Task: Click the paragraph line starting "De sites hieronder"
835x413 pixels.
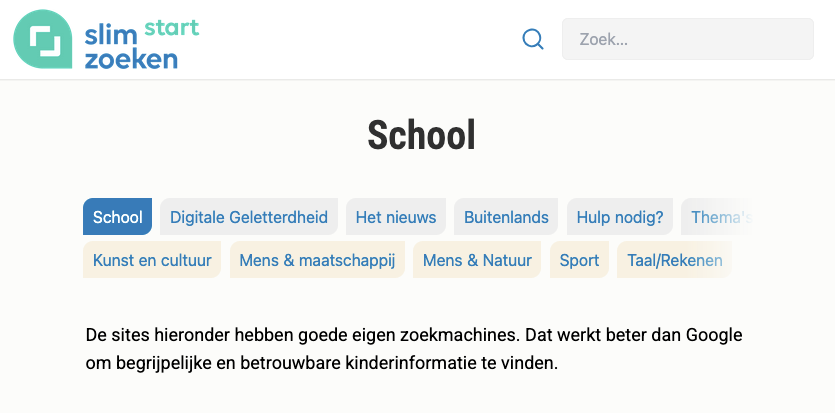Action: (x=414, y=335)
